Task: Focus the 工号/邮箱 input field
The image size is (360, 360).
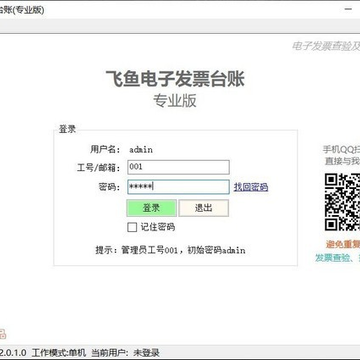Action: click(x=178, y=167)
